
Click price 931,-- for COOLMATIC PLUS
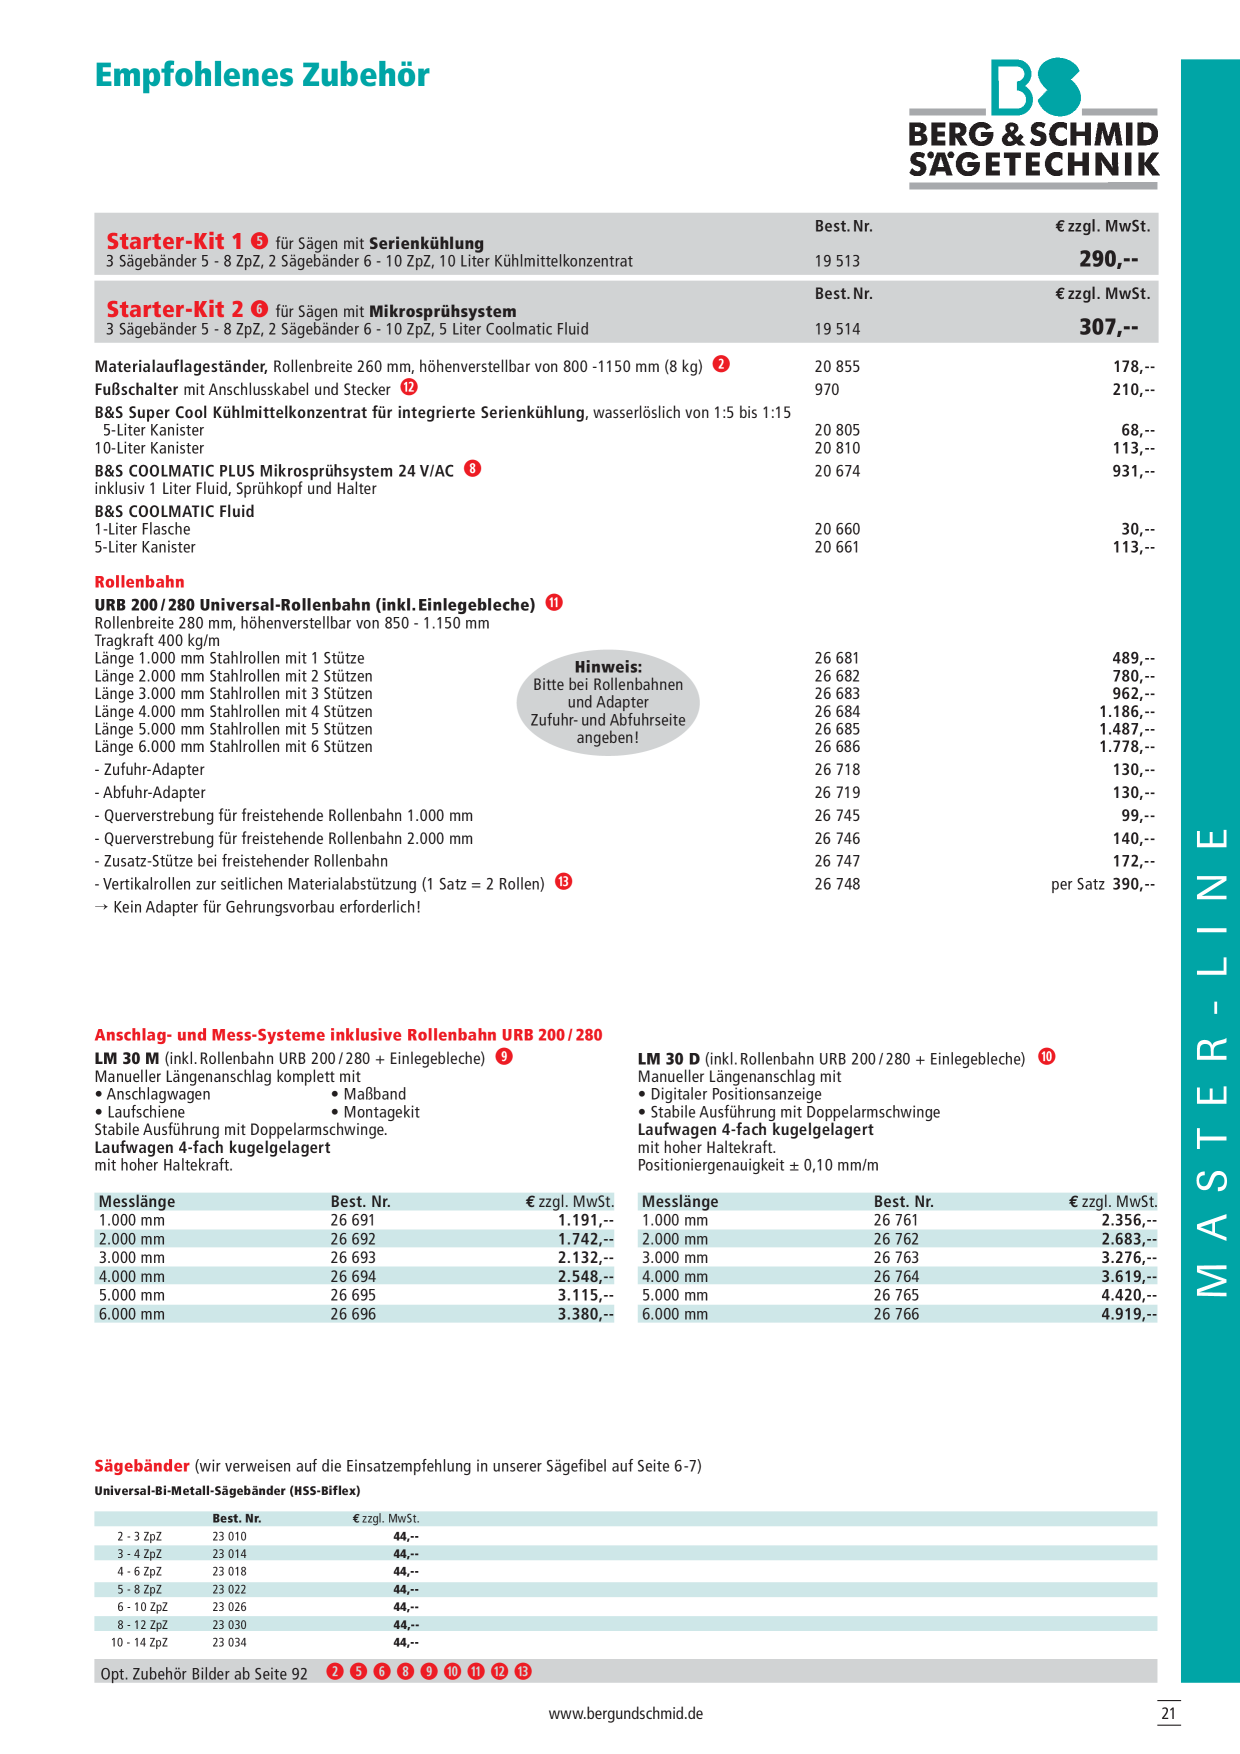point(1134,471)
